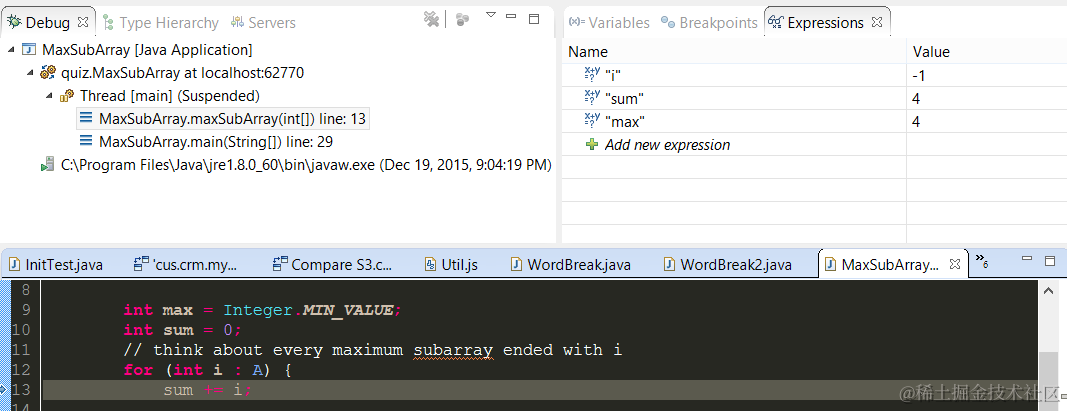The image size is (1067, 411).
Task: Click the javaw.exe process icon
Action: (x=47, y=165)
